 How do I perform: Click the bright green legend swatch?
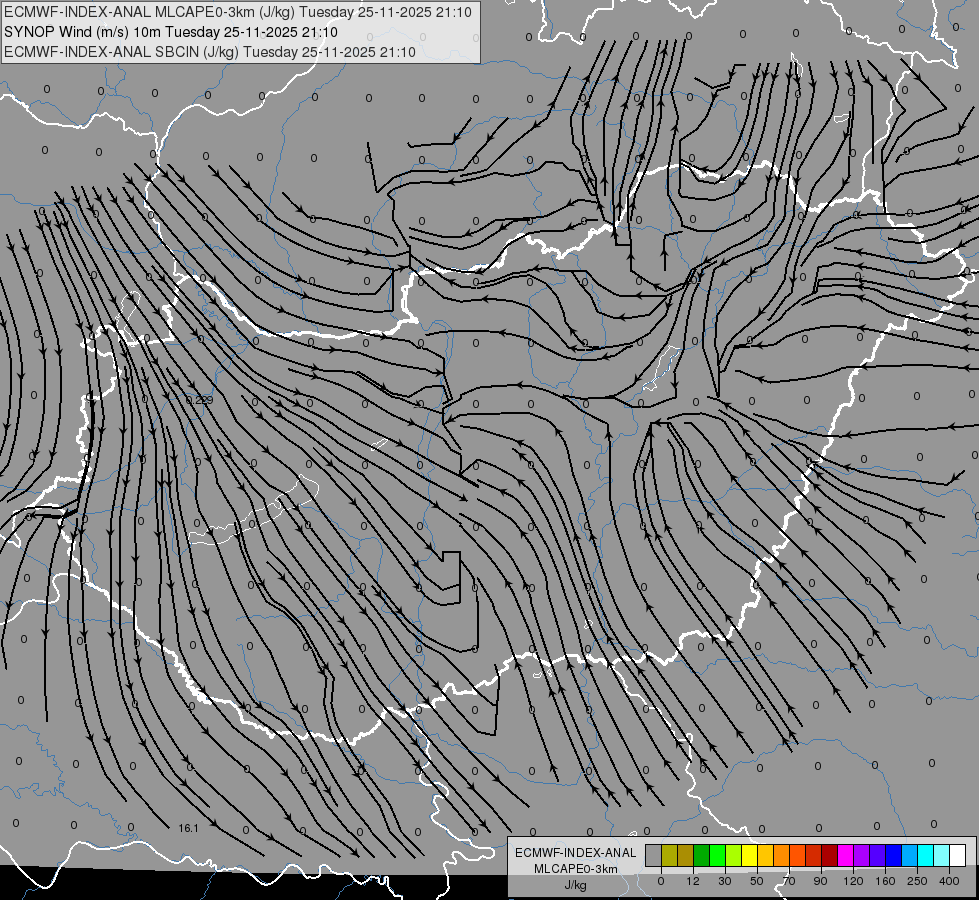pyautogui.click(x=717, y=855)
